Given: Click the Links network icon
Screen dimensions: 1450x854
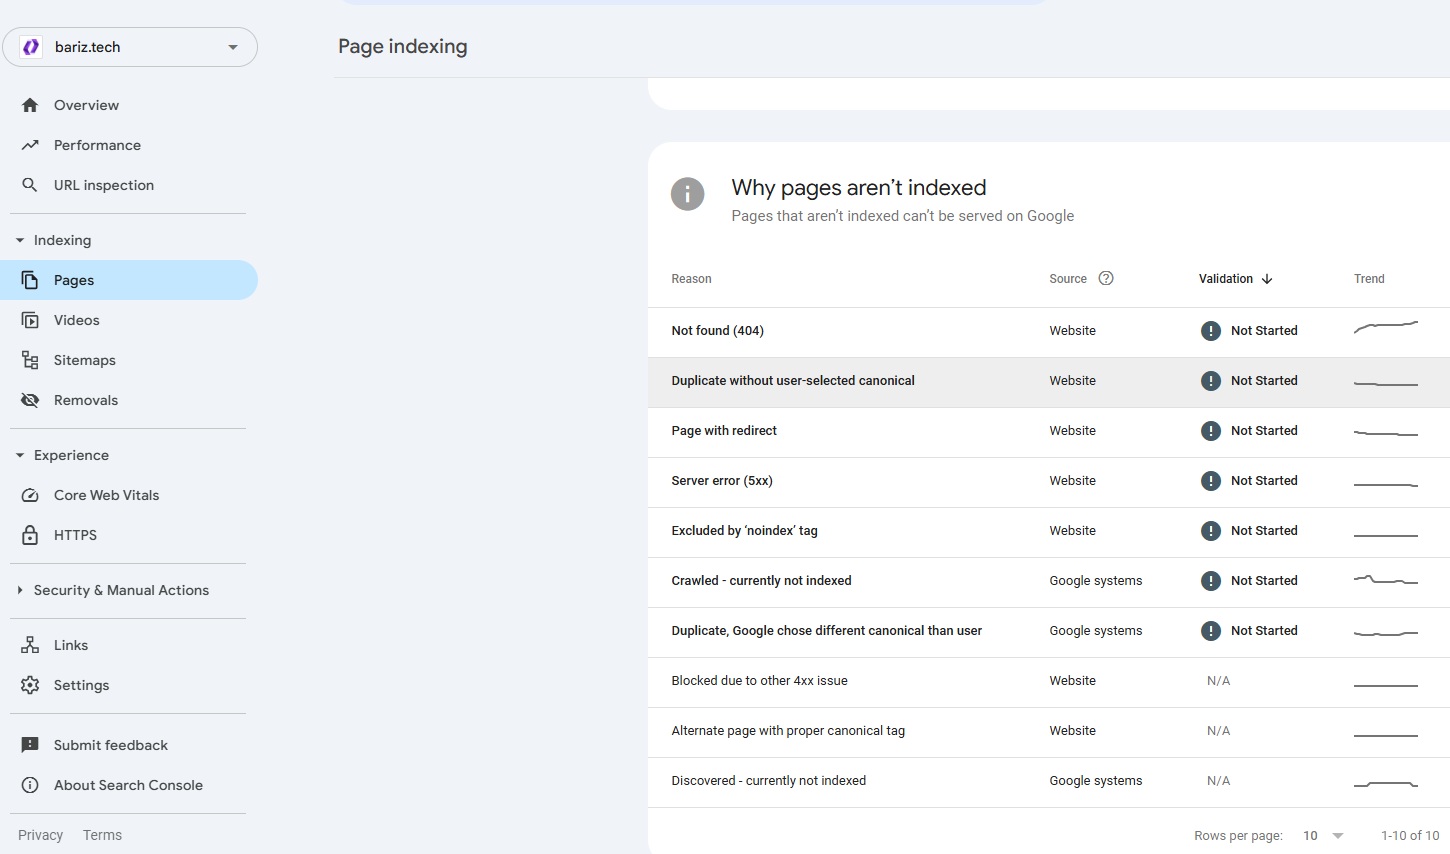Looking at the screenshot, I should [30, 645].
